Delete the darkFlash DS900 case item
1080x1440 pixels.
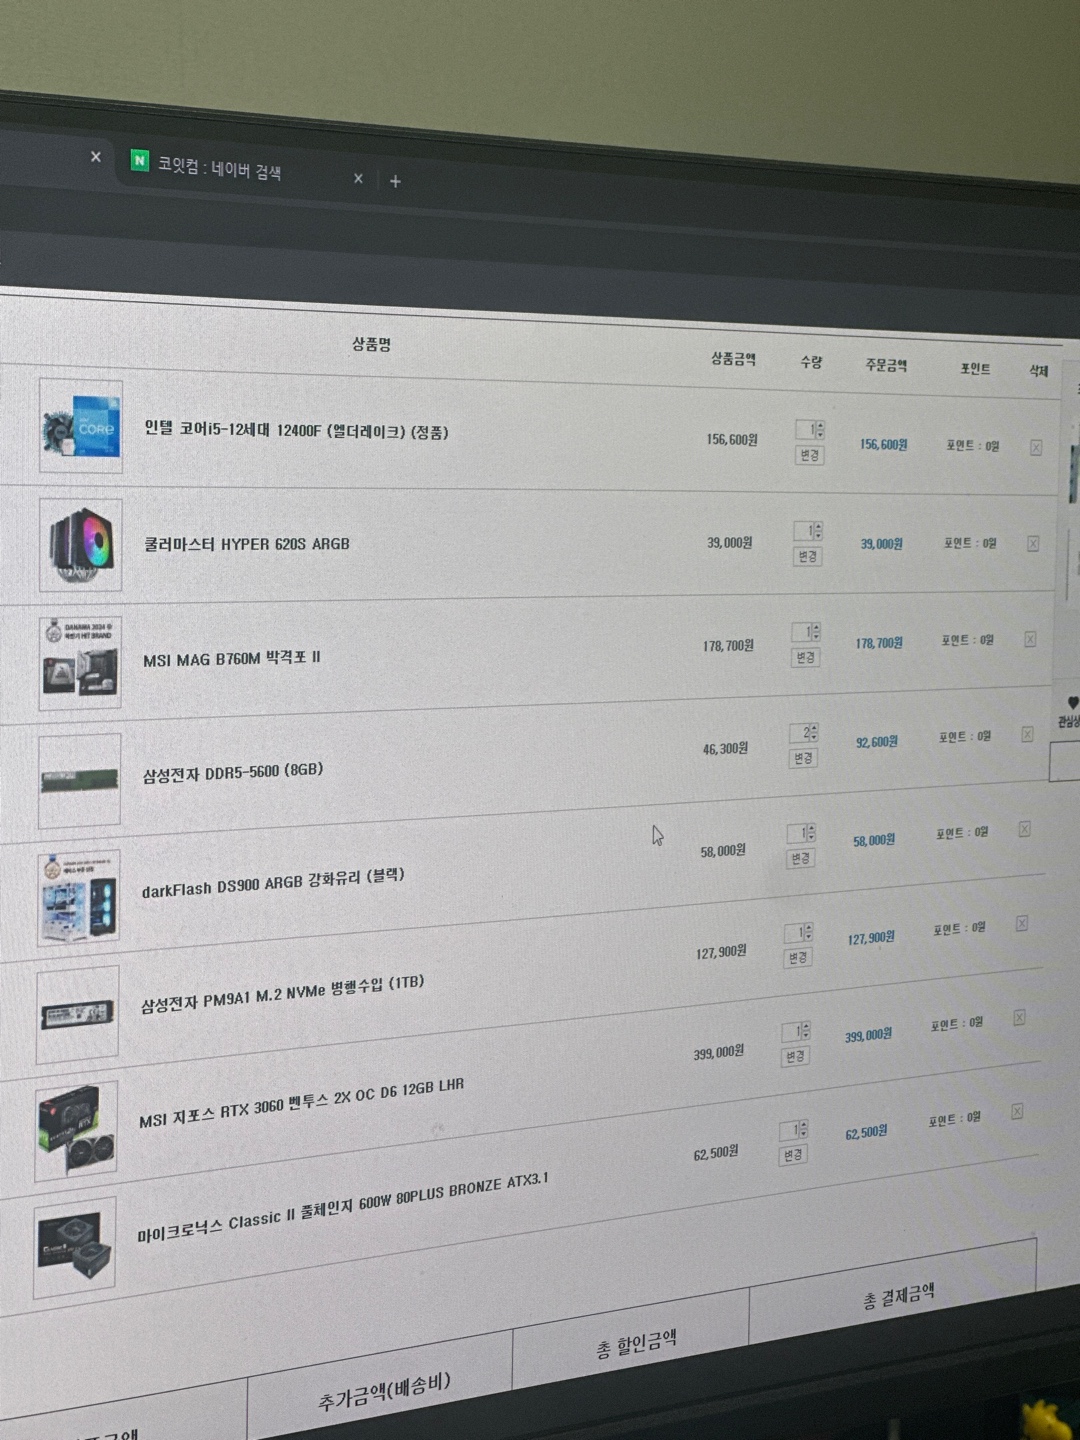pyautogui.click(x=1024, y=829)
